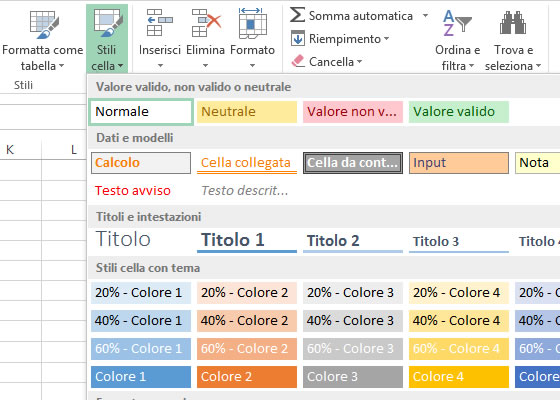
Task: Pick the 40% - Colore 4 swatch
Action: point(459,320)
